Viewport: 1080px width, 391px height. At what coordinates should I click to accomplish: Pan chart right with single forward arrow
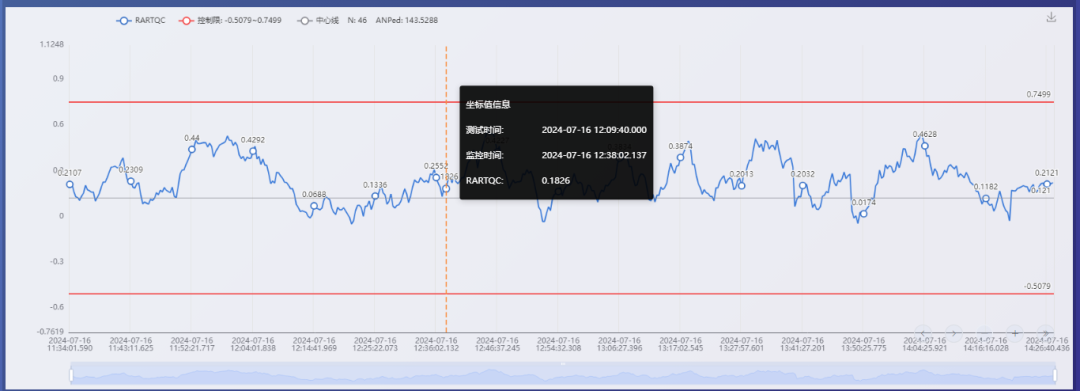coord(954,333)
